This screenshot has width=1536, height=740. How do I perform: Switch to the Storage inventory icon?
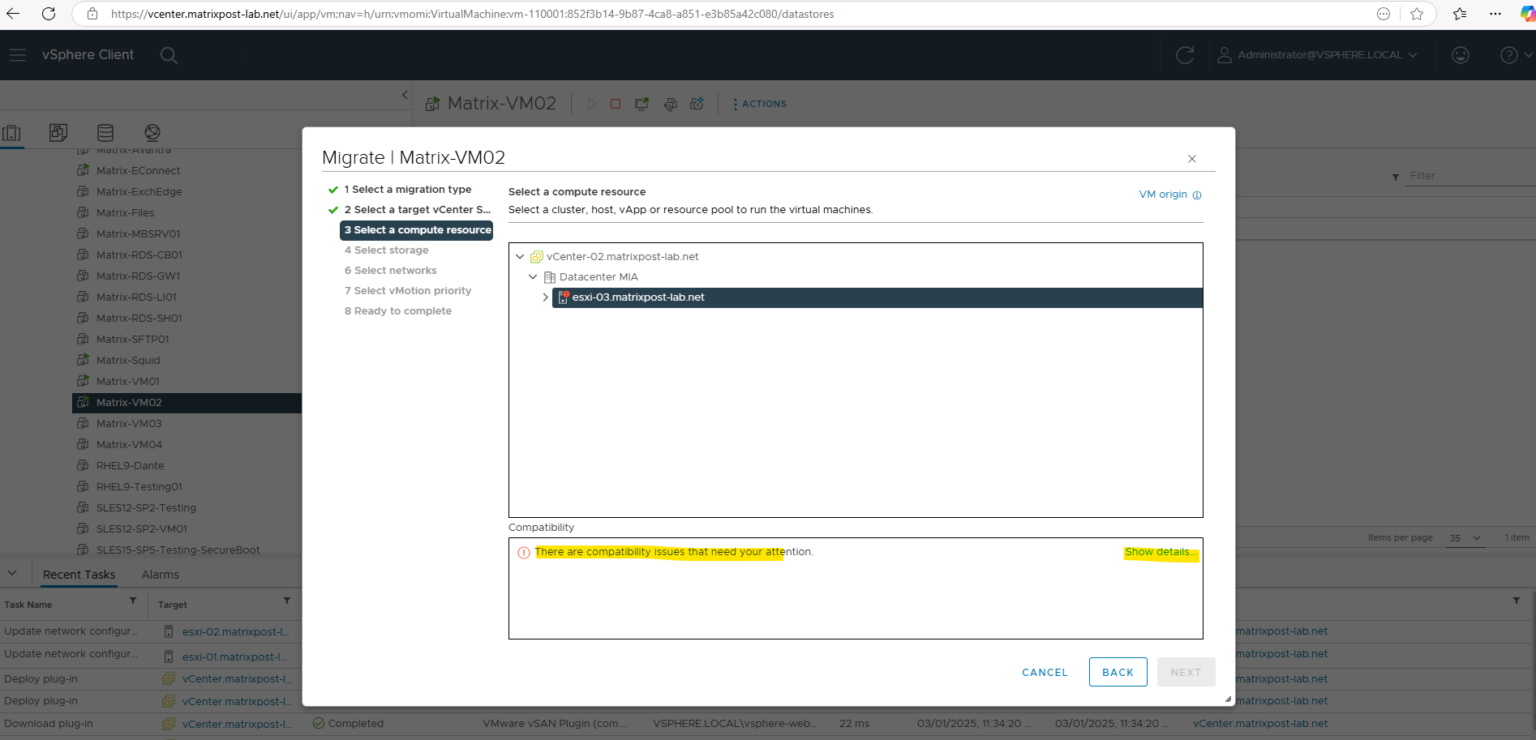pyautogui.click(x=104, y=131)
